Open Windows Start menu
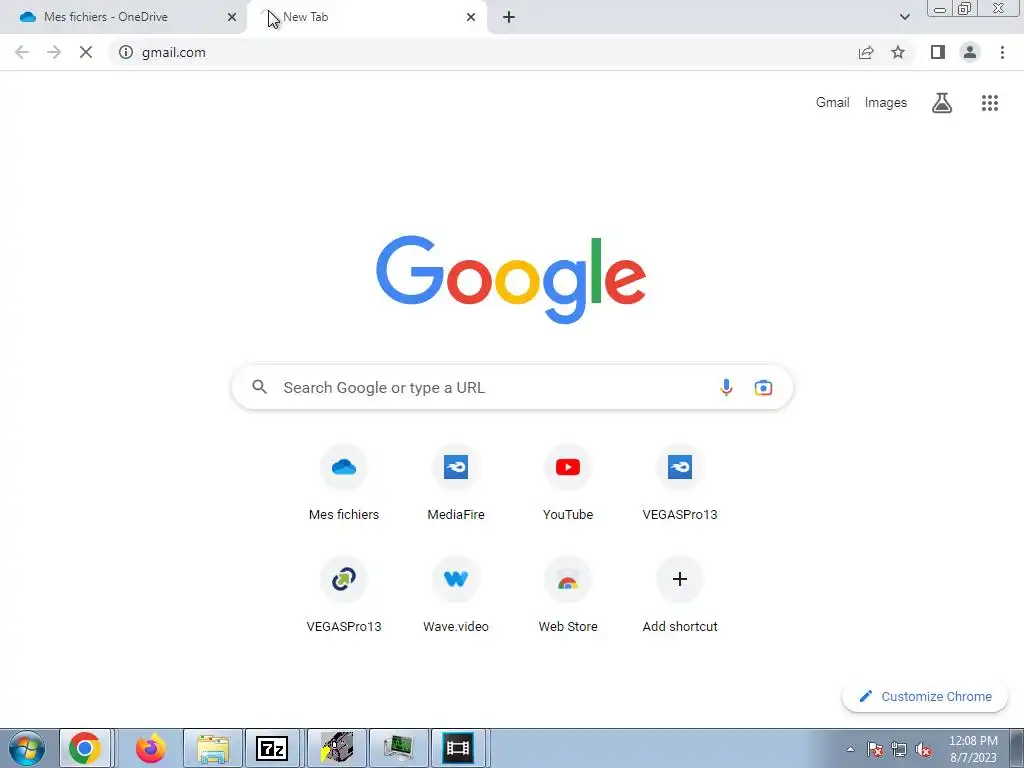Viewport: 1024px width, 768px height. point(27,748)
